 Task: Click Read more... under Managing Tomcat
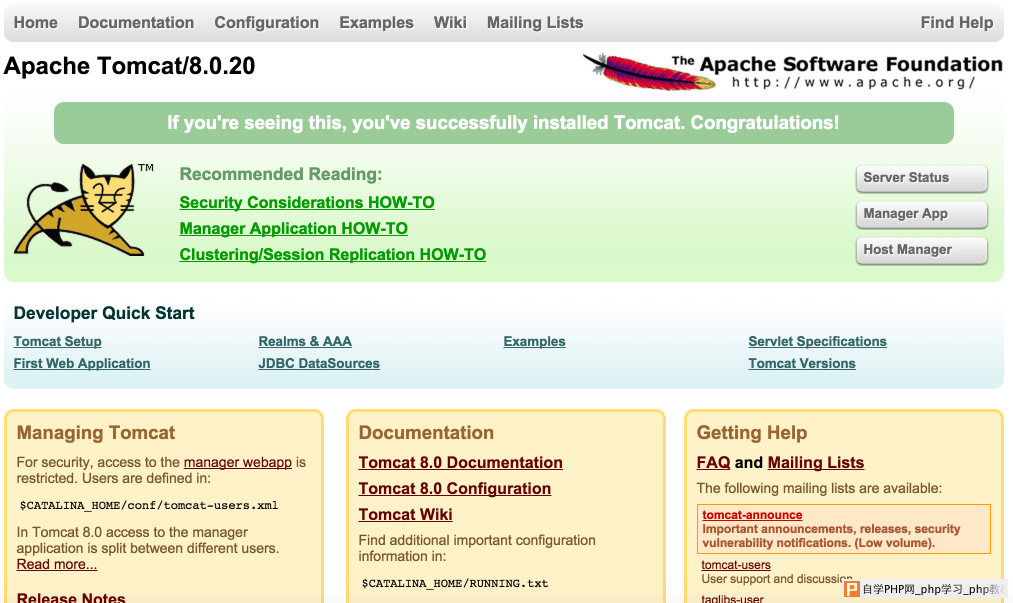pos(57,564)
